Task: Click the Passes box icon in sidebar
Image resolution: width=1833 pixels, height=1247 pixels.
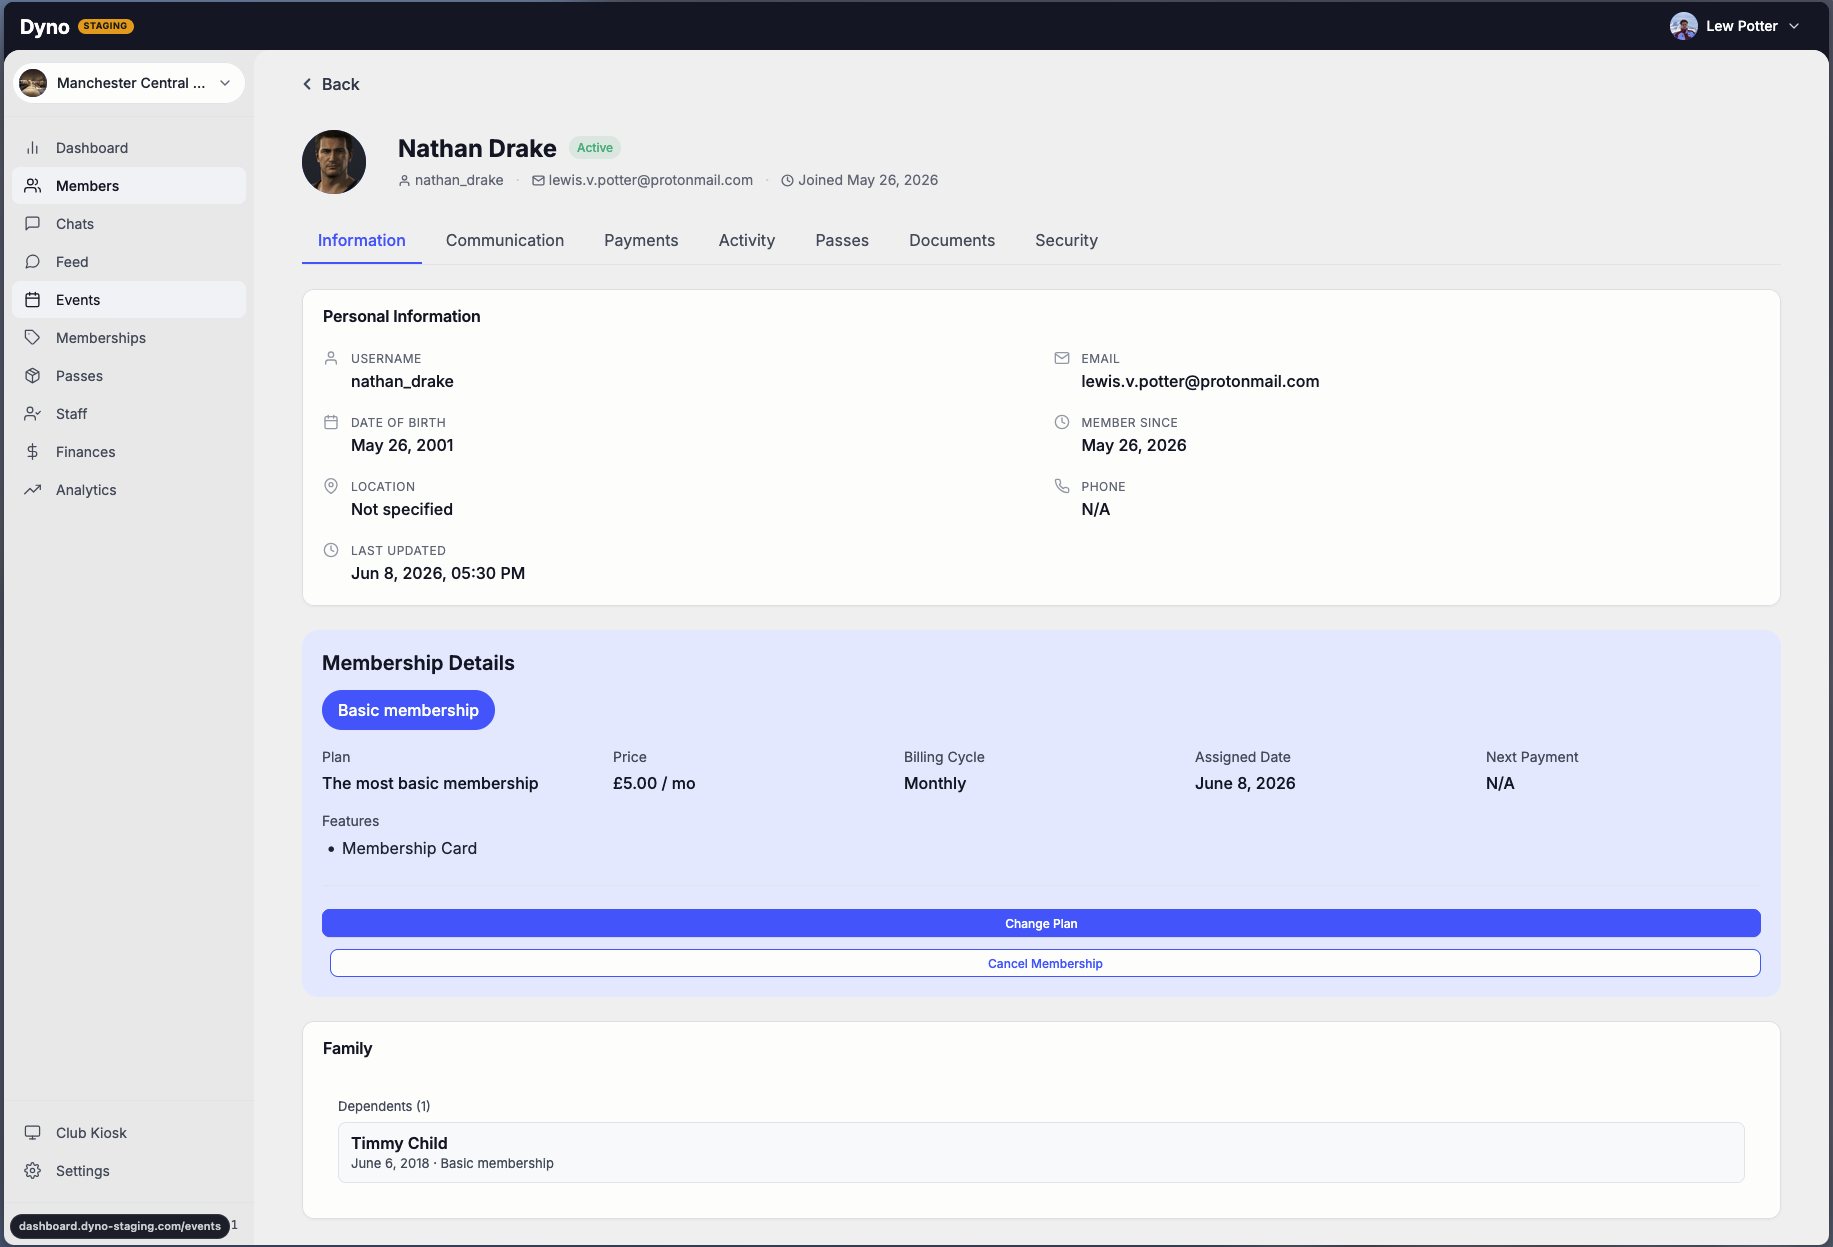Action: pos(33,376)
